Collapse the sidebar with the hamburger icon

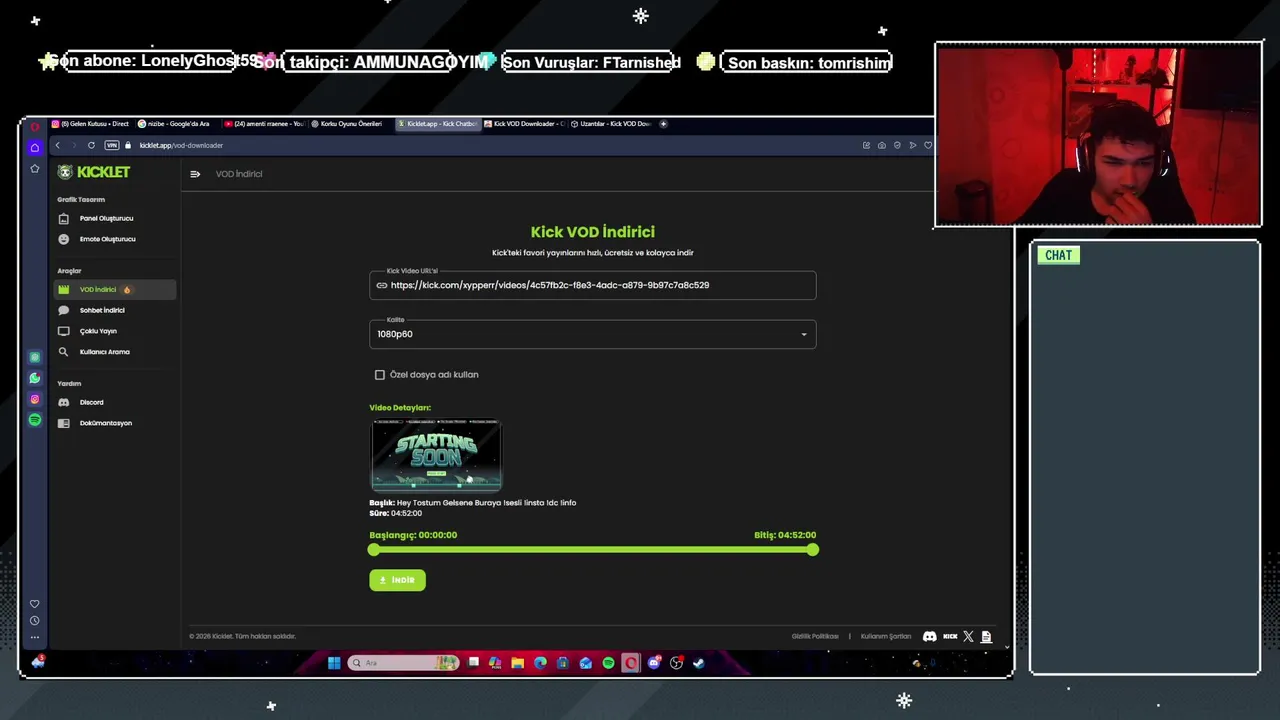point(195,174)
